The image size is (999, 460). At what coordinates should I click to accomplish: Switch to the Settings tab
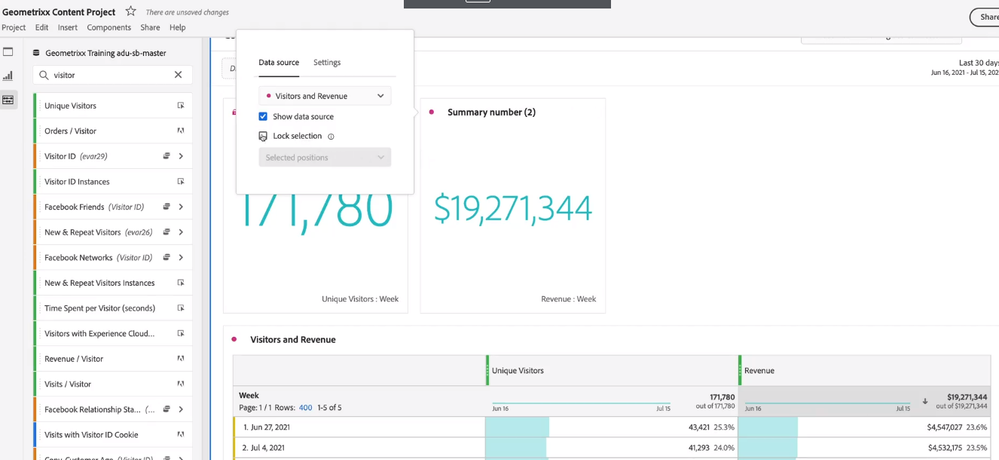[327, 62]
